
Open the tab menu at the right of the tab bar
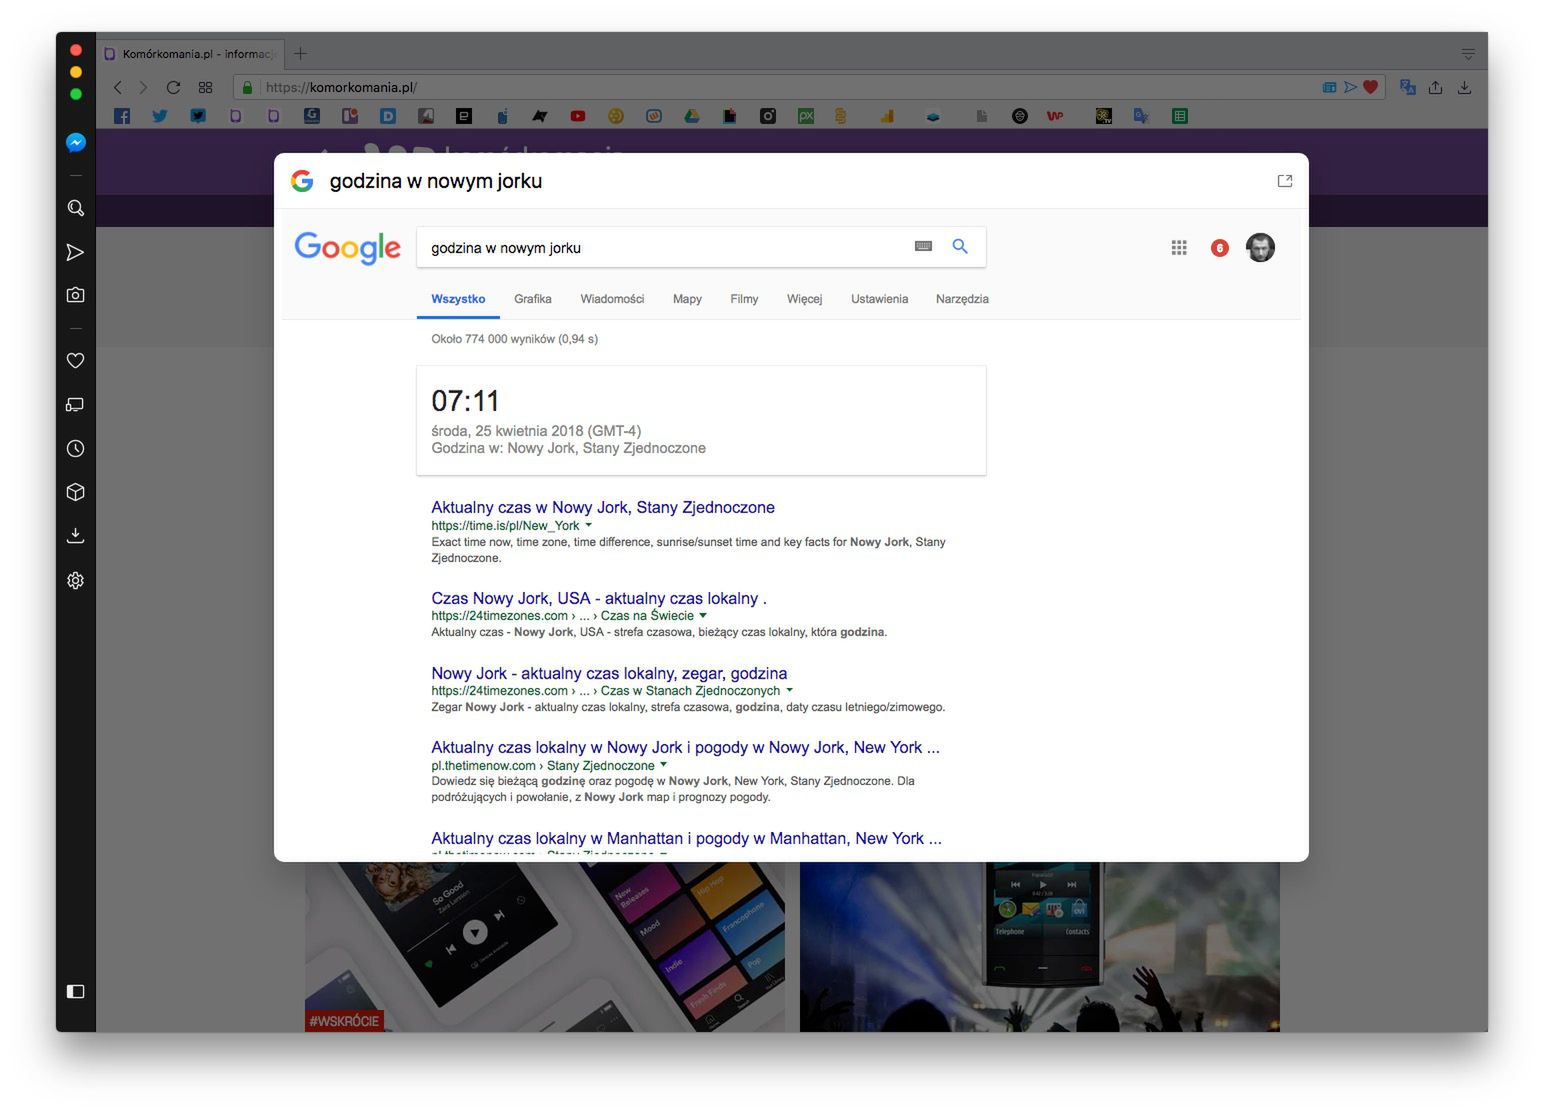(1467, 54)
